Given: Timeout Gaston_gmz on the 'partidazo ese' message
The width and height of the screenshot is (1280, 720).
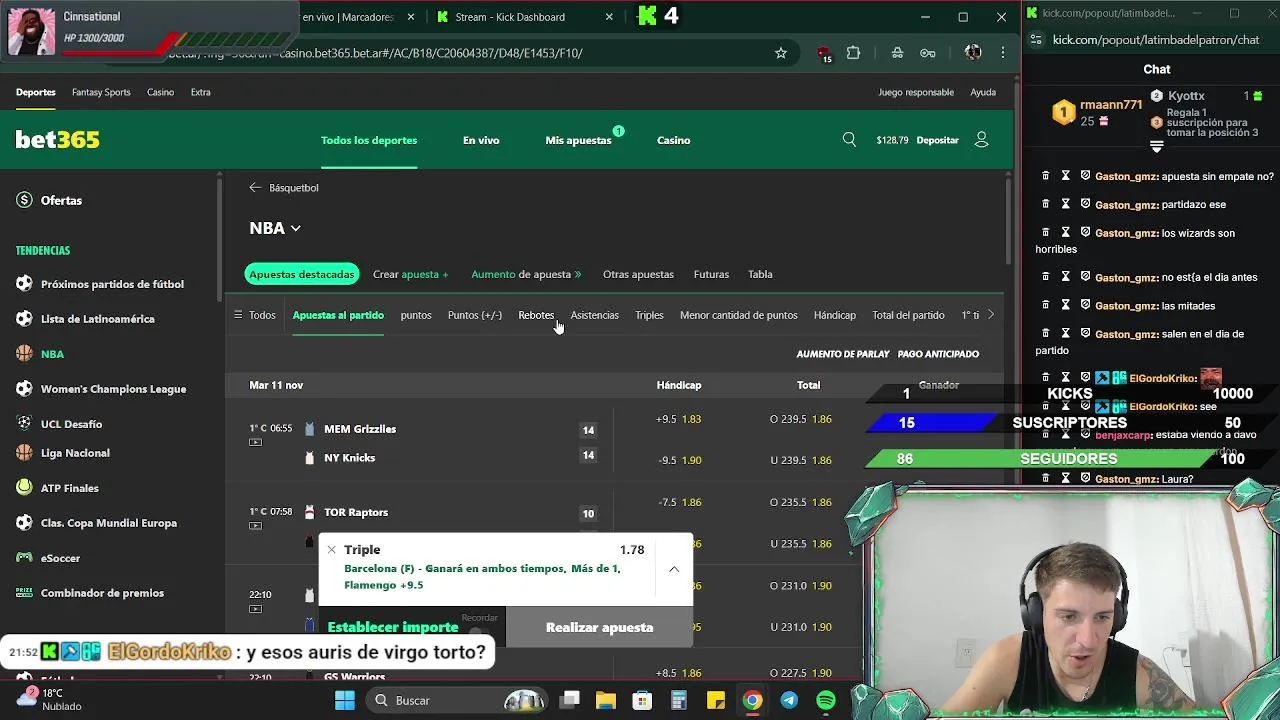Looking at the screenshot, I should 1066,204.
